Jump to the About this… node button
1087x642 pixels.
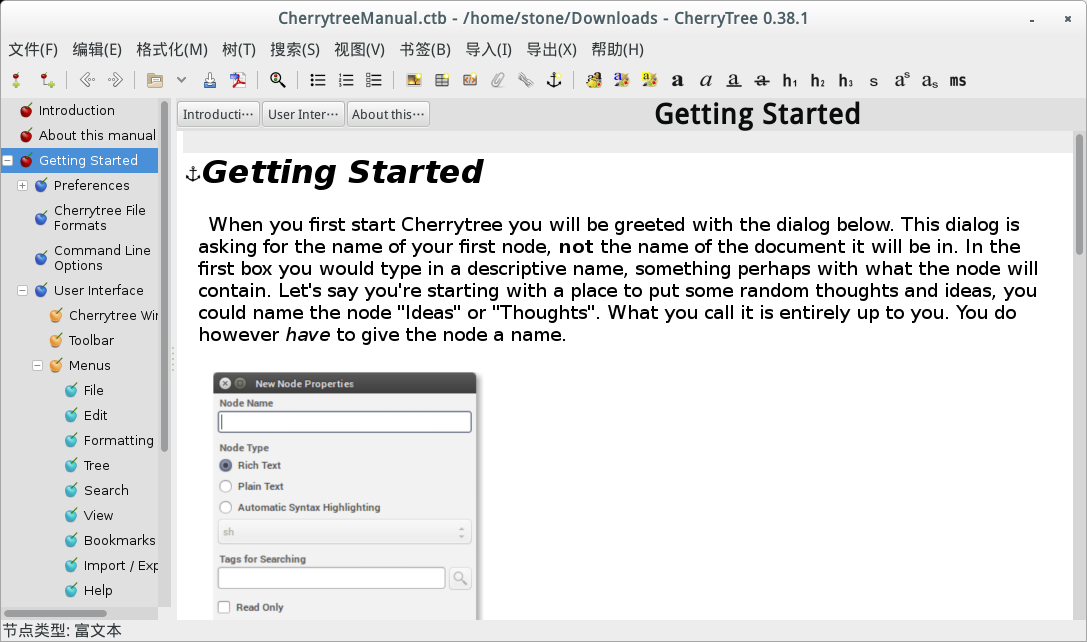[x=388, y=114]
